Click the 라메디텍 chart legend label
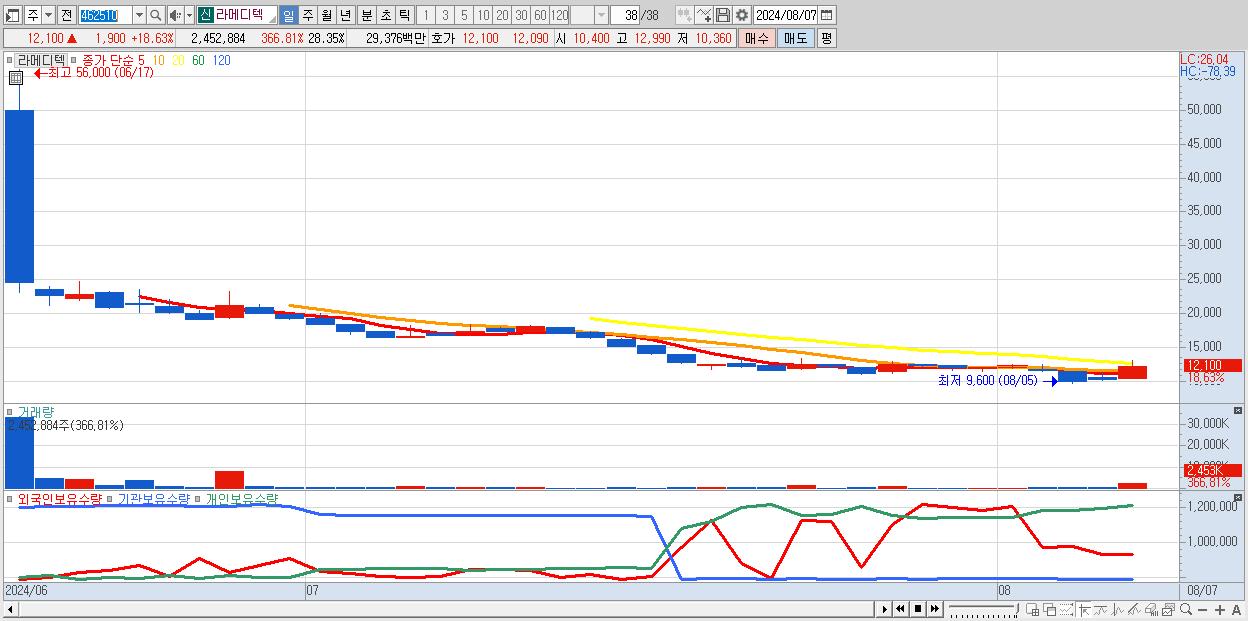The width and height of the screenshot is (1248, 621). (x=41, y=60)
